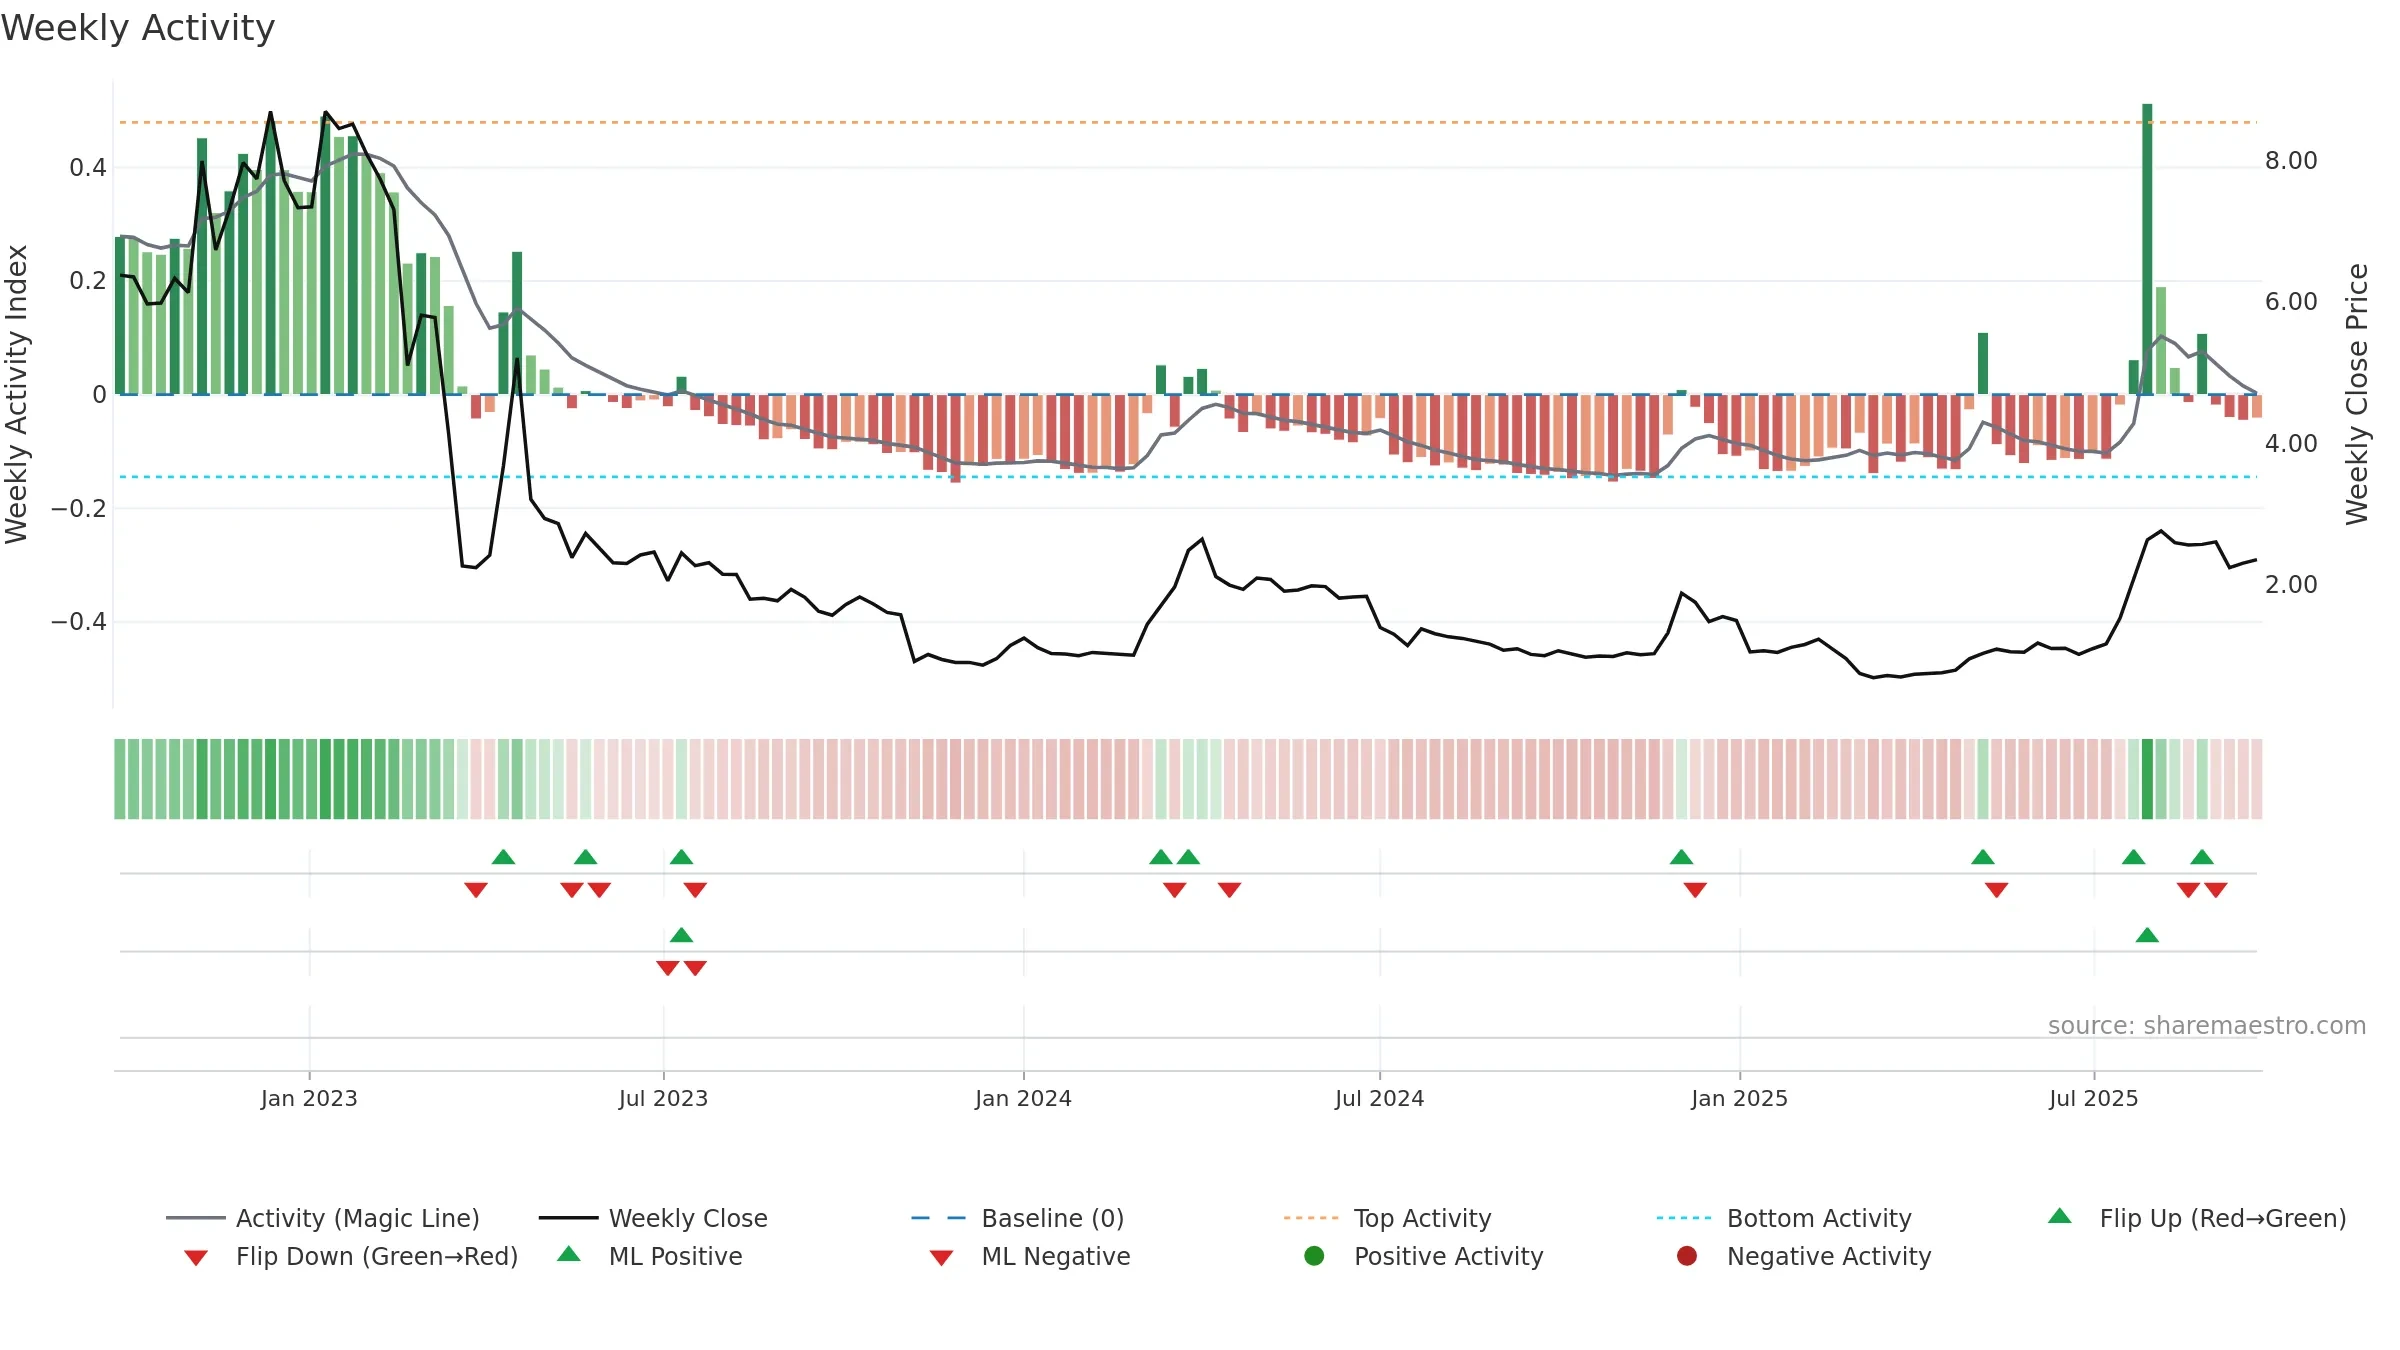Click the Jul 2024 x-axis label

(1379, 1099)
